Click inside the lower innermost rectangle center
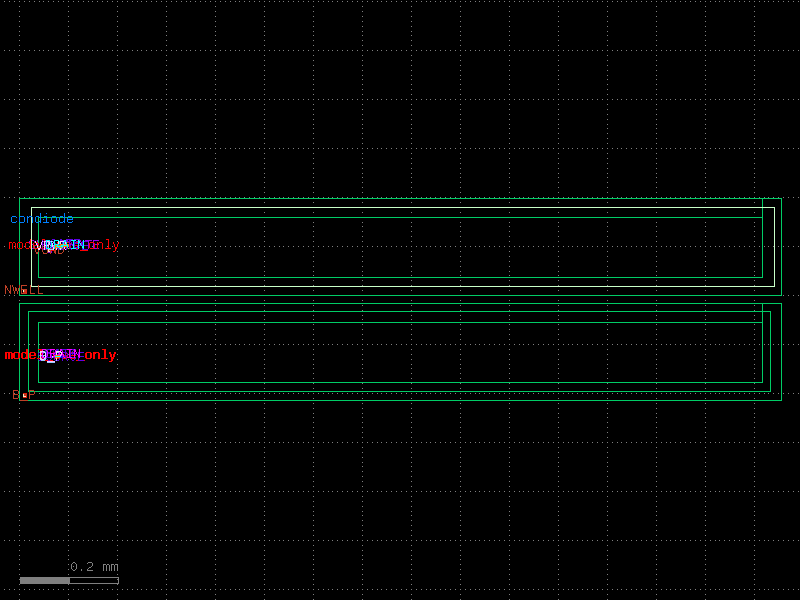800x600 pixels. point(400,352)
